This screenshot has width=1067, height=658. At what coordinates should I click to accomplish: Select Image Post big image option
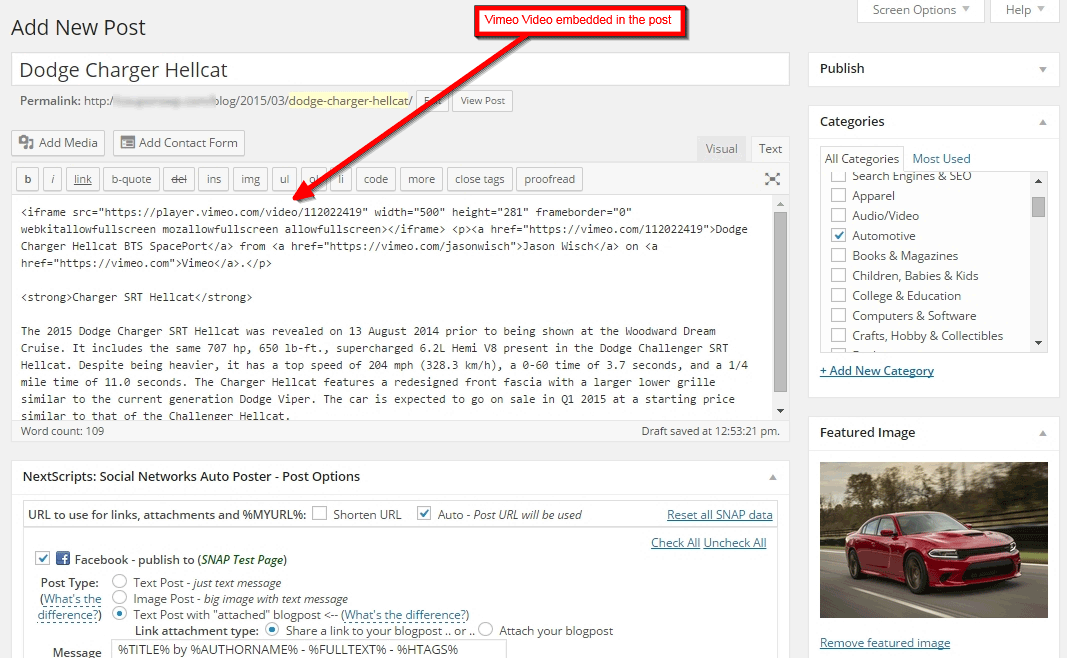click(120, 597)
